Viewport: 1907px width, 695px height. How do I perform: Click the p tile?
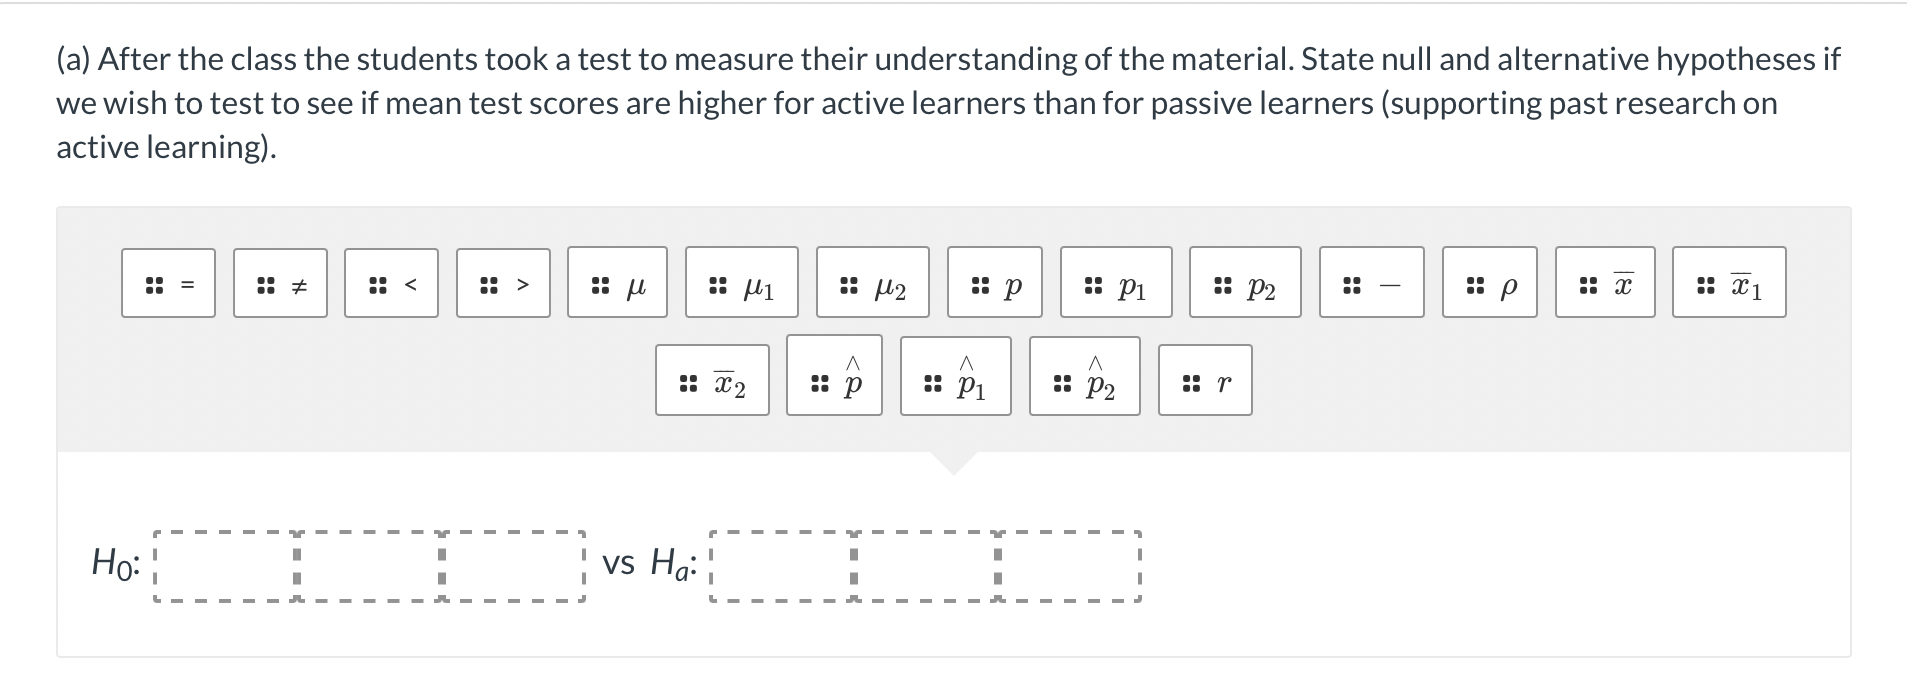(995, 283)
